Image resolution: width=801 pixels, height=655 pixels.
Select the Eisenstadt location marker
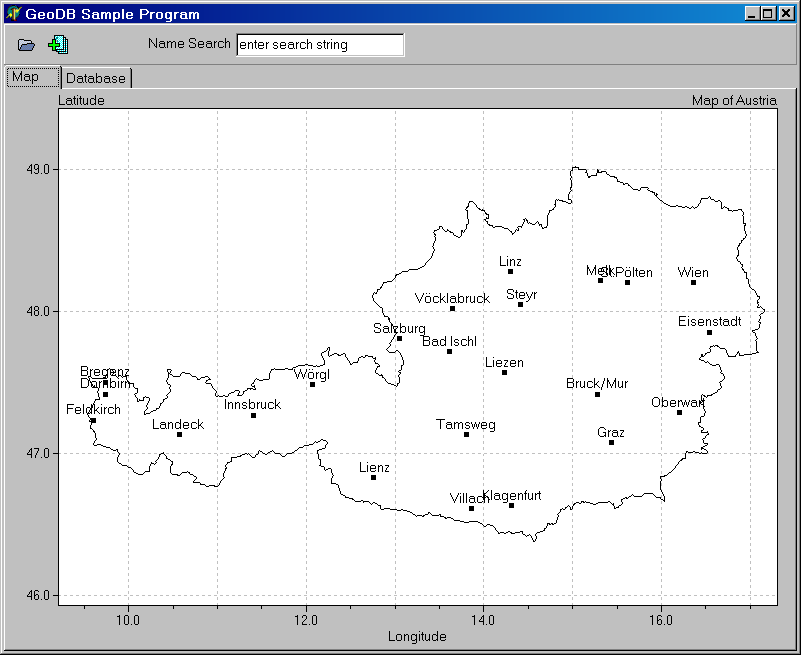coord(709,332)
